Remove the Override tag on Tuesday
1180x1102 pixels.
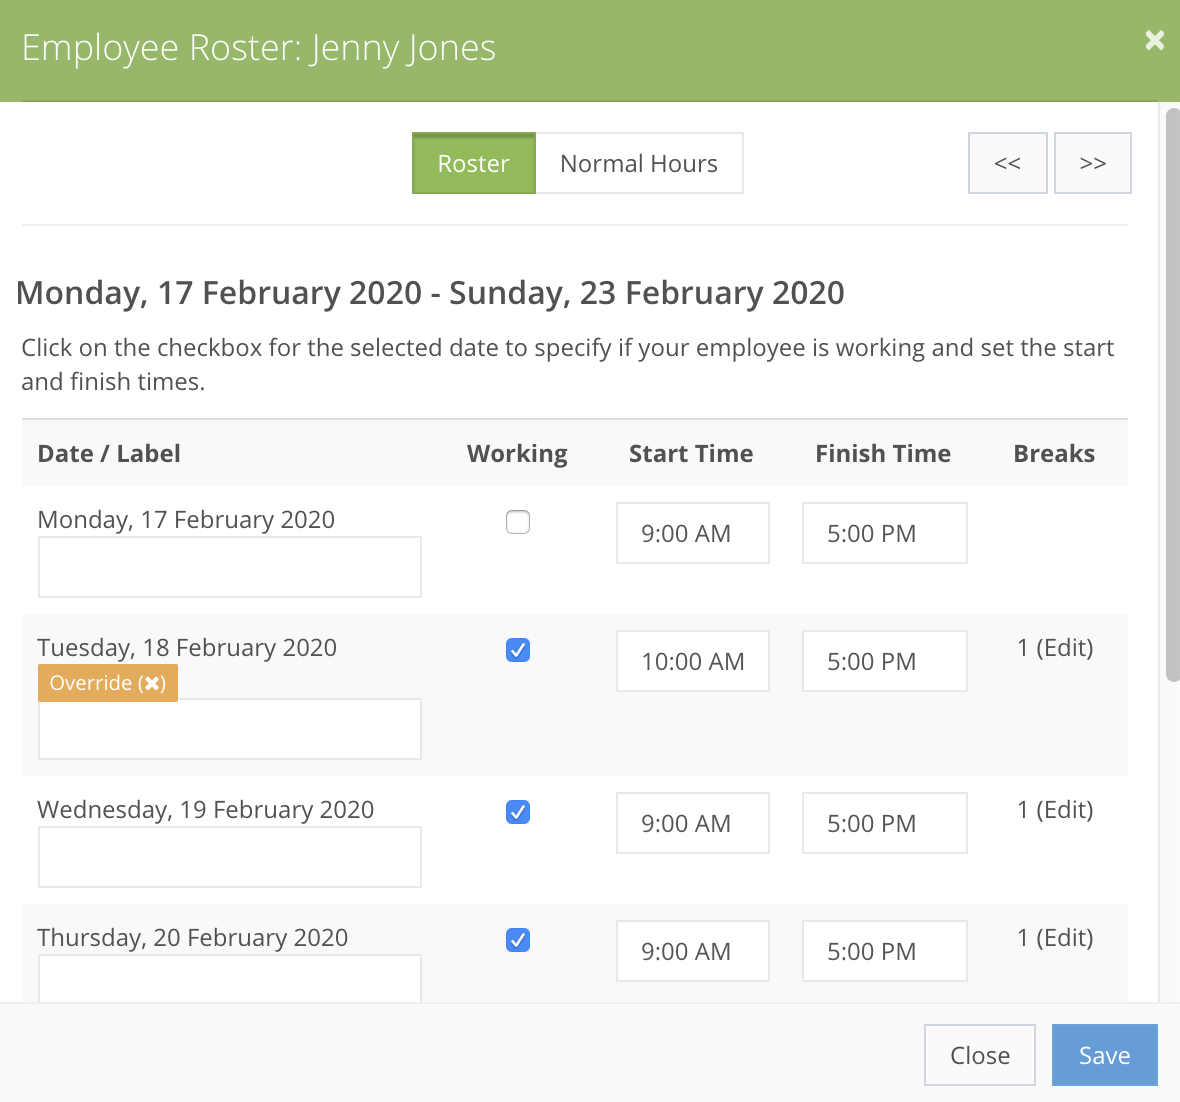point(152,683)
